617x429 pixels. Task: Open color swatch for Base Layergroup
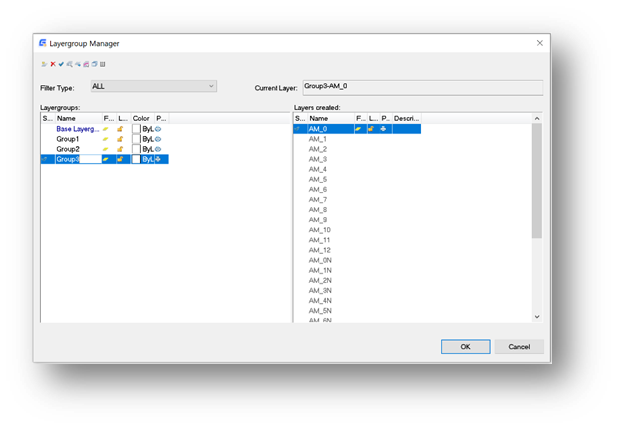click(x=136, y=129)
